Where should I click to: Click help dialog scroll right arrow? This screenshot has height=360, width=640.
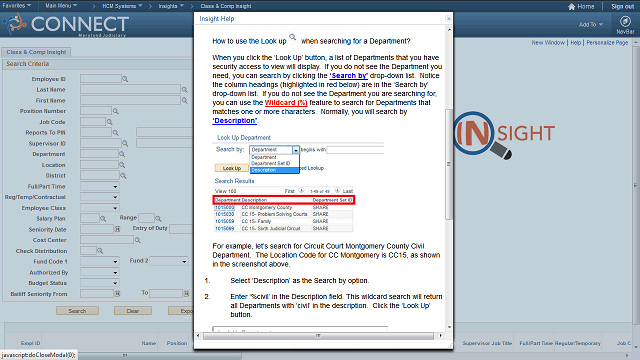[x=440, y=336]
